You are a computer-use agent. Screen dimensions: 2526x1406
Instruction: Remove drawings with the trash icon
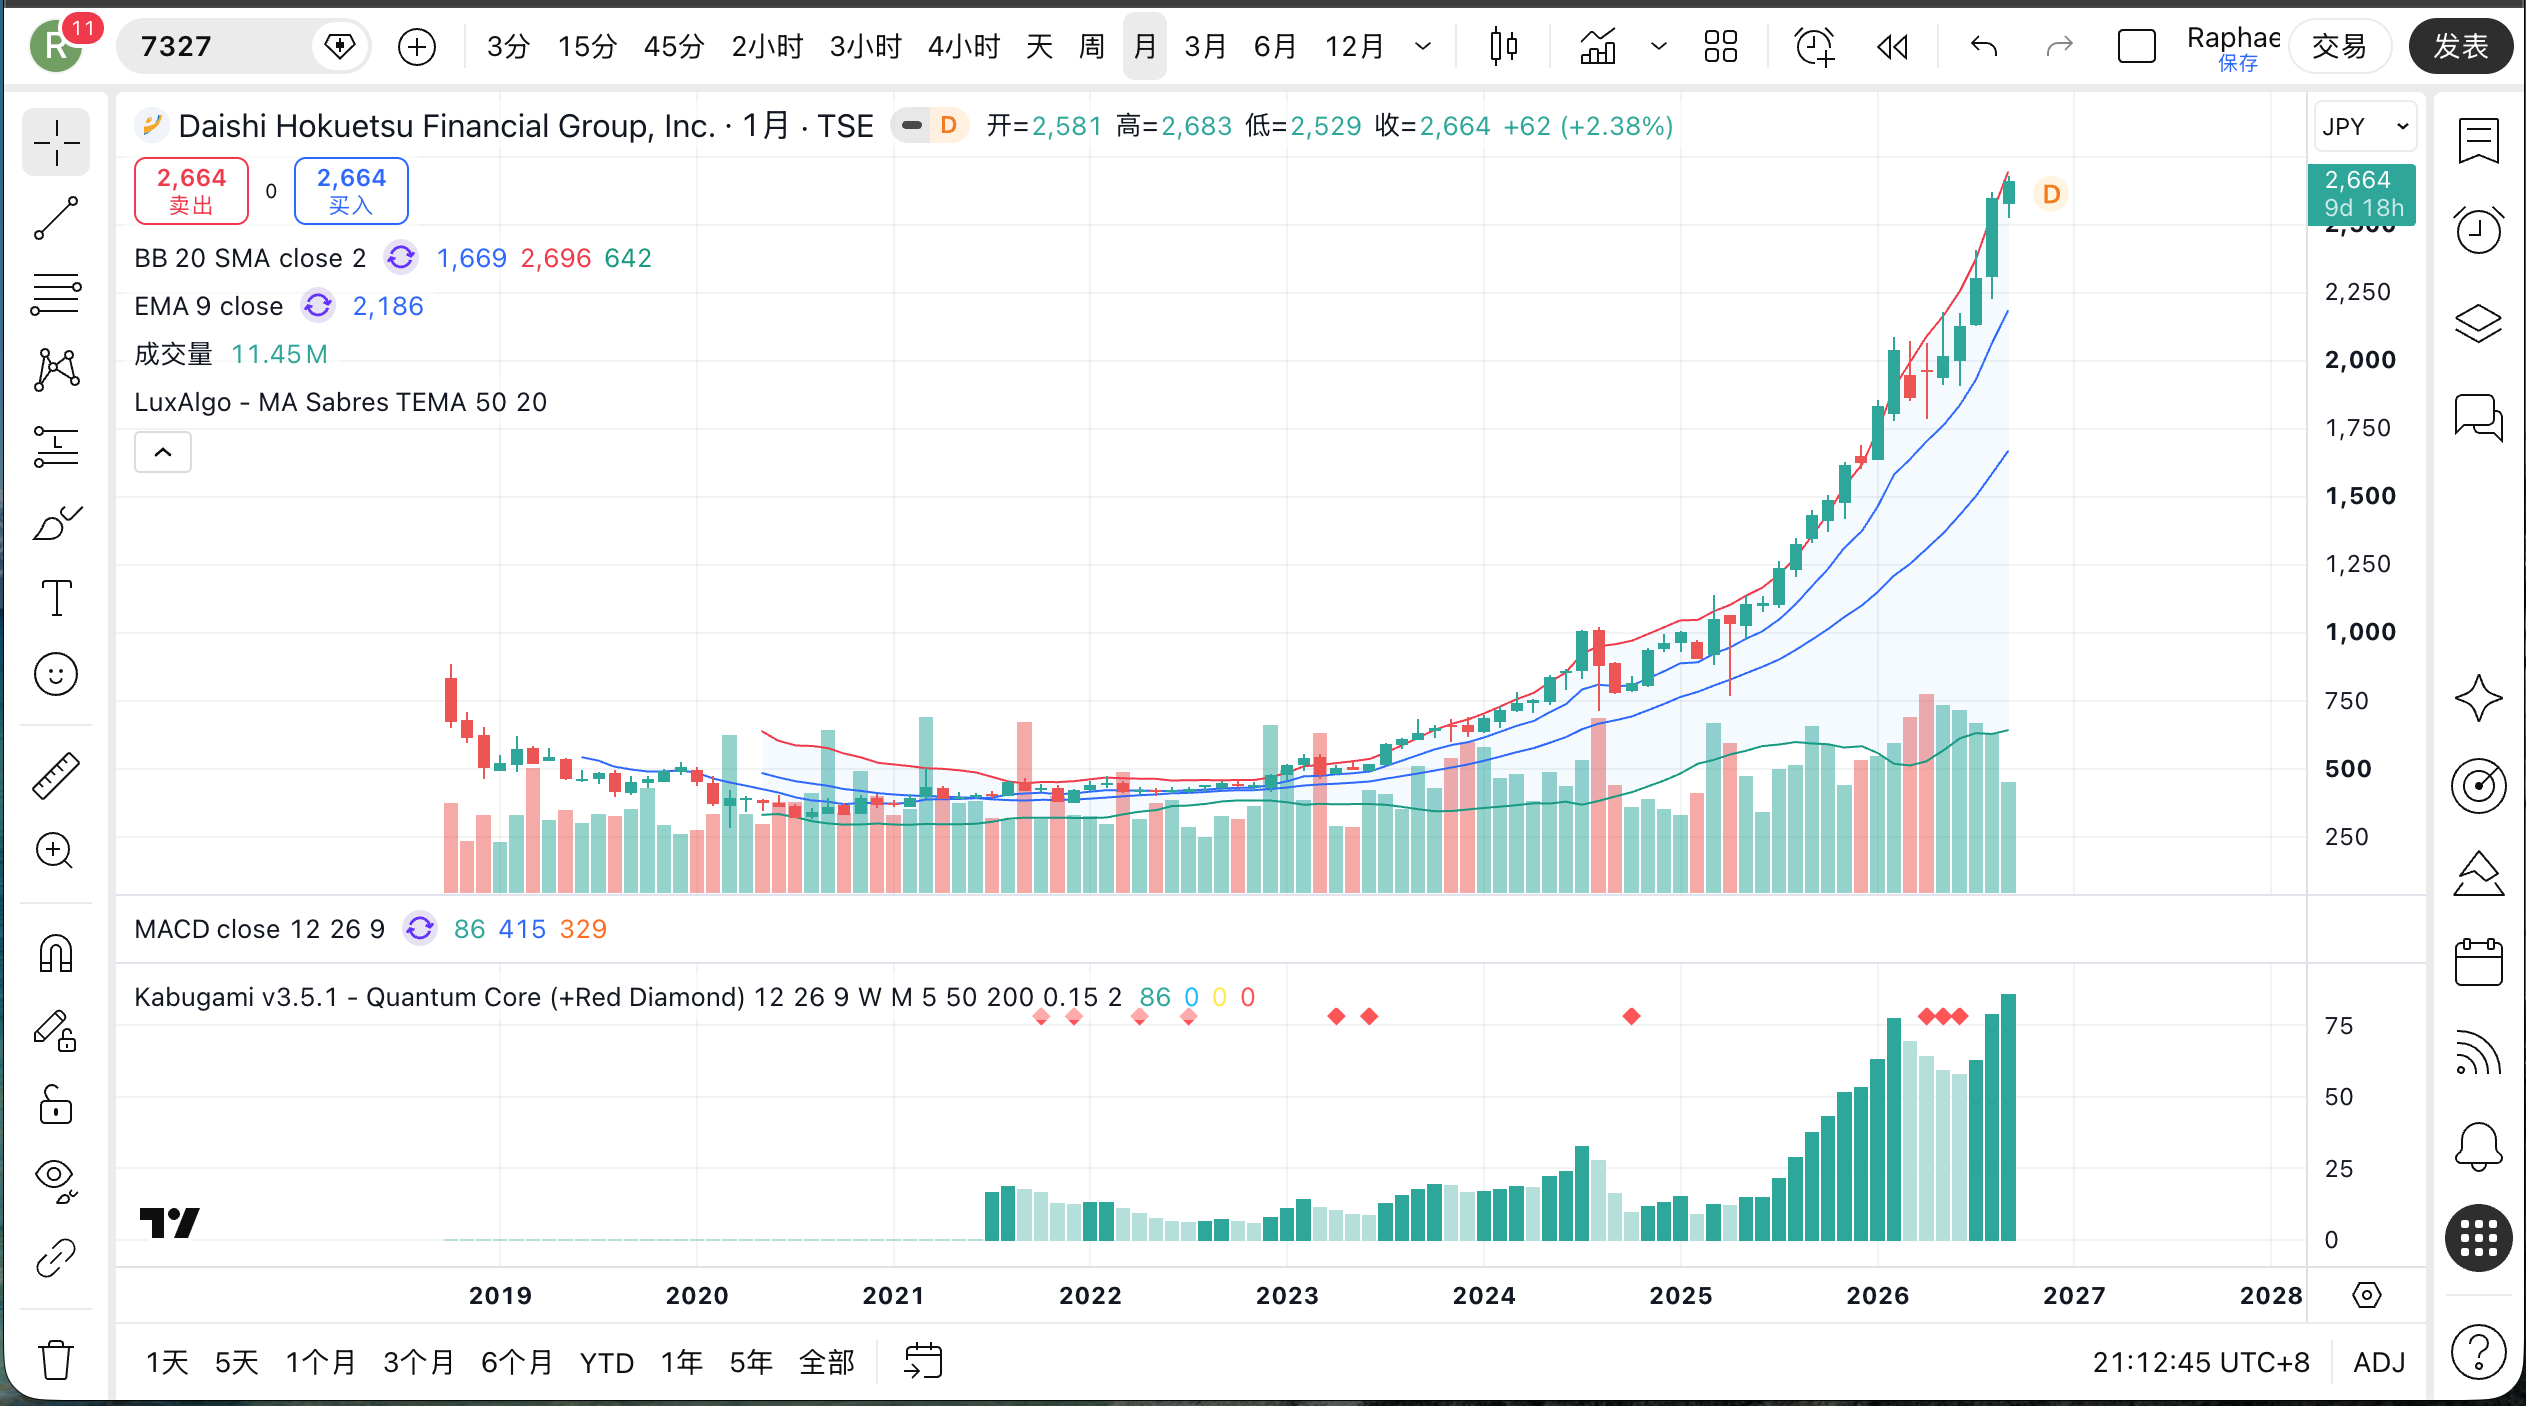coord(56,1360)
